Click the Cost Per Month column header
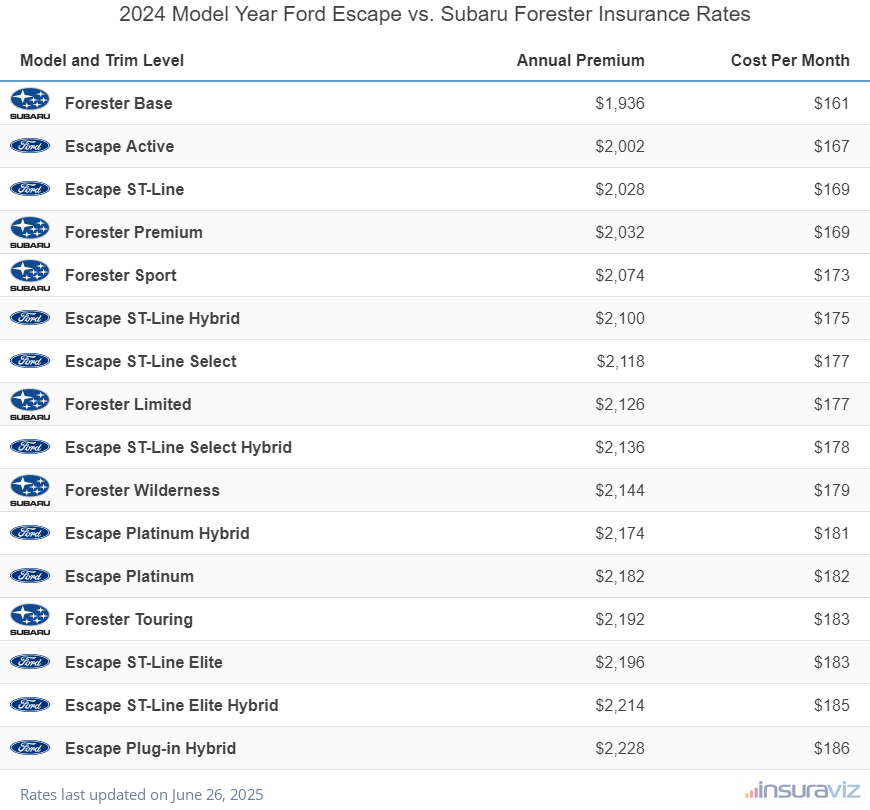 tap(790, 60)
